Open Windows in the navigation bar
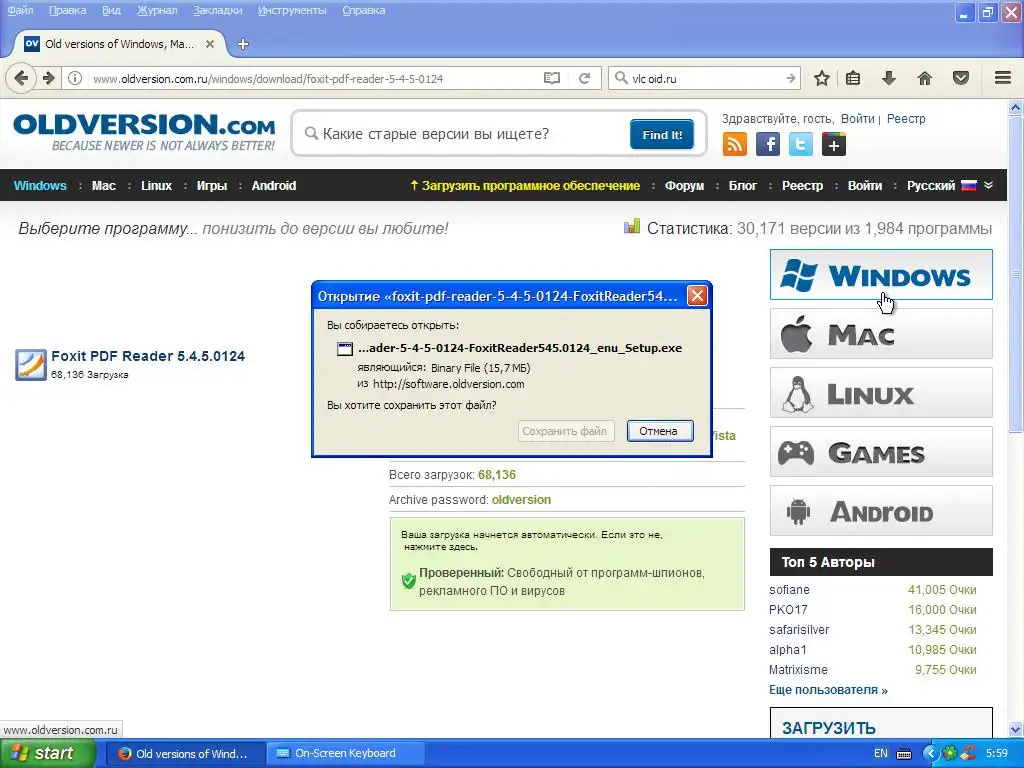This screenshot has height=768, width=1024. point(40,185)
